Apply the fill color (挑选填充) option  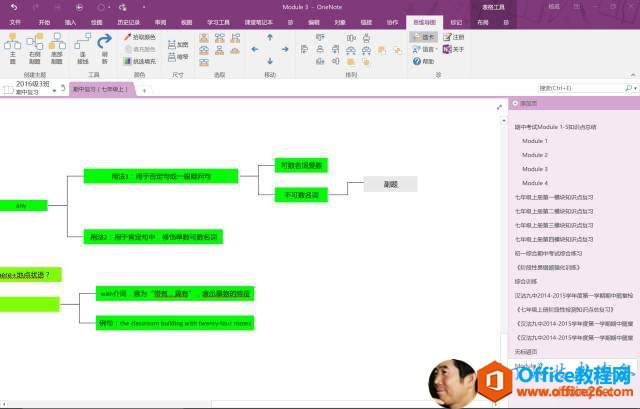click(139, 61)
